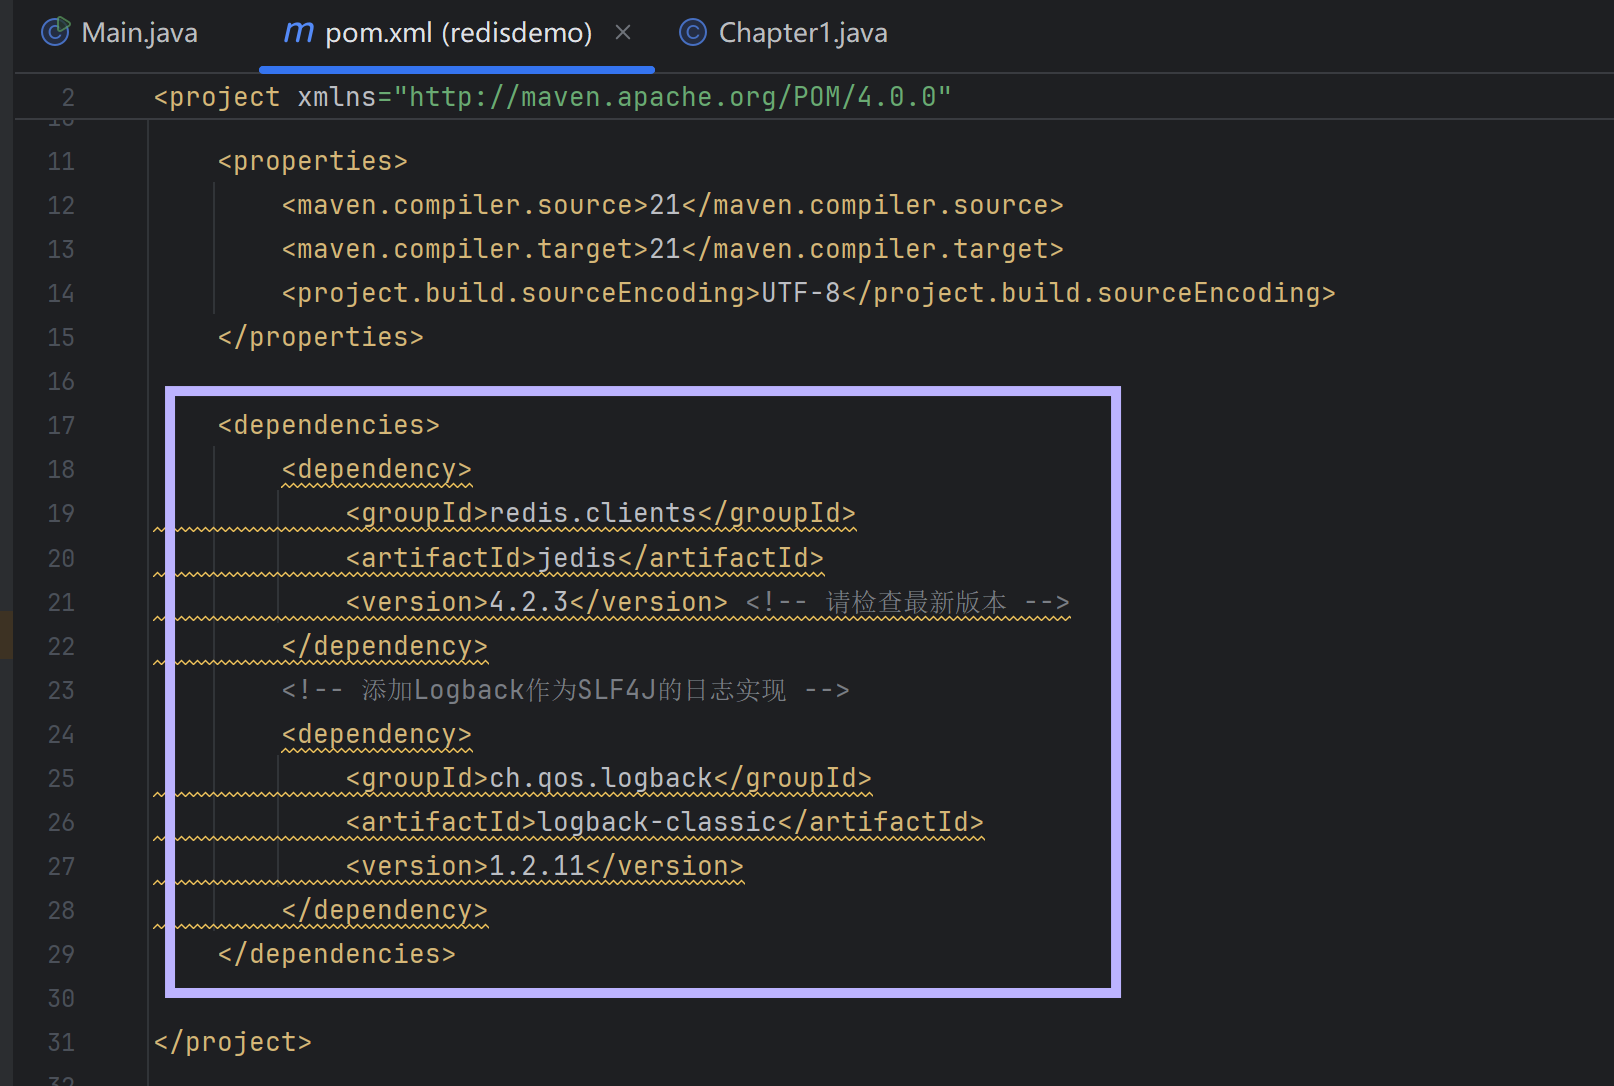
Task: Switch to the Main.java editor tab
Action: click(119, 33)
